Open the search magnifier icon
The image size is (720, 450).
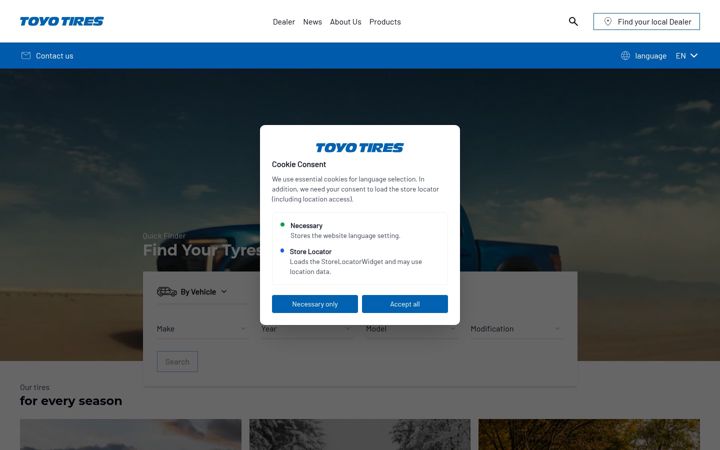pos(573,21)
